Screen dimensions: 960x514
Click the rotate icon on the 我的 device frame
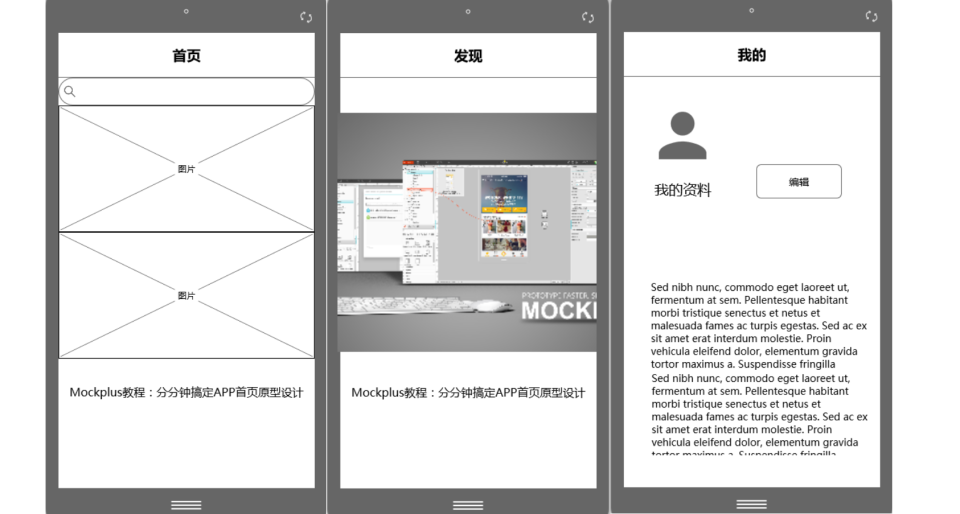(871, 16)
